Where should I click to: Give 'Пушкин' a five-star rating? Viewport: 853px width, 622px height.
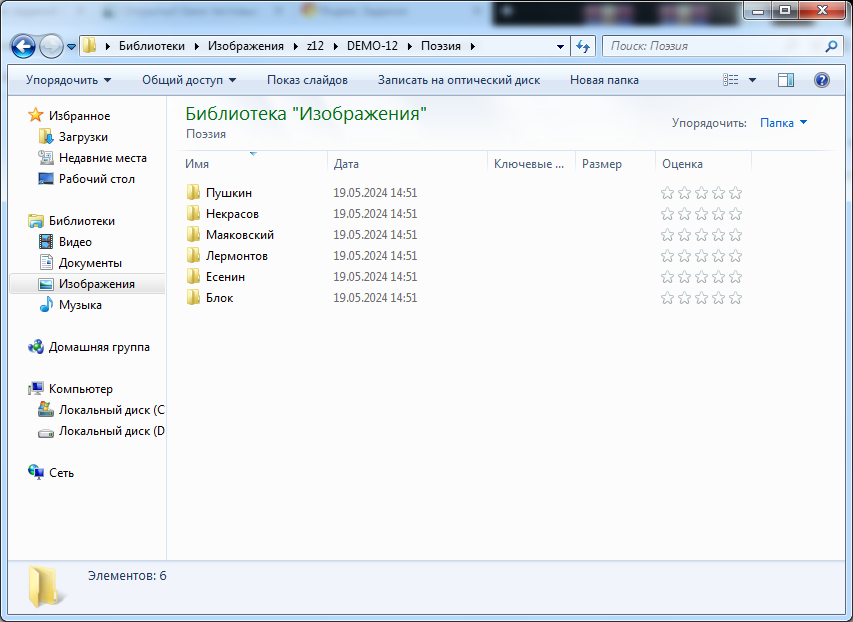point(735,193)
